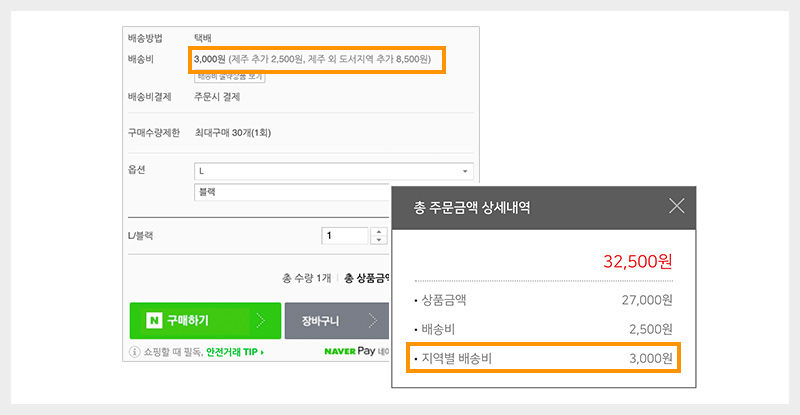Click the 3,000원 shipping fee text

point(209,60)
